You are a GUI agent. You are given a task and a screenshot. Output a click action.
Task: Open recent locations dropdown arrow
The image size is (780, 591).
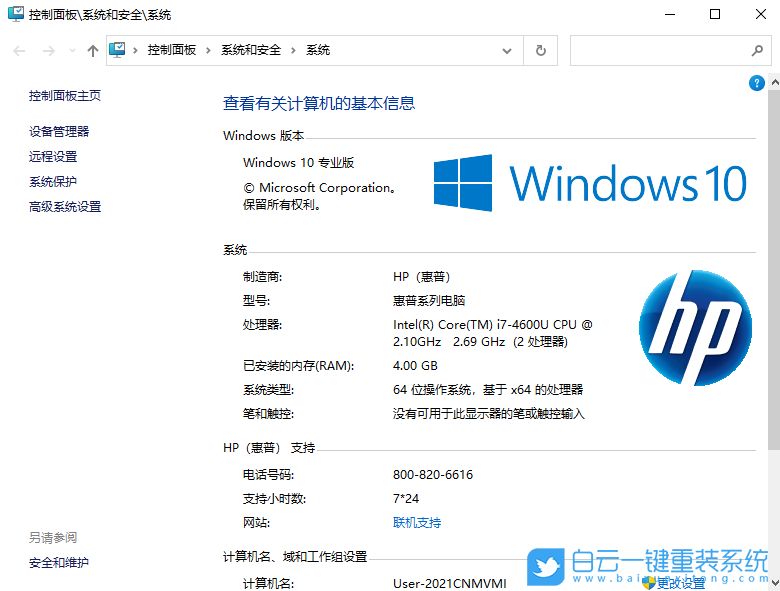click(73, 50)
